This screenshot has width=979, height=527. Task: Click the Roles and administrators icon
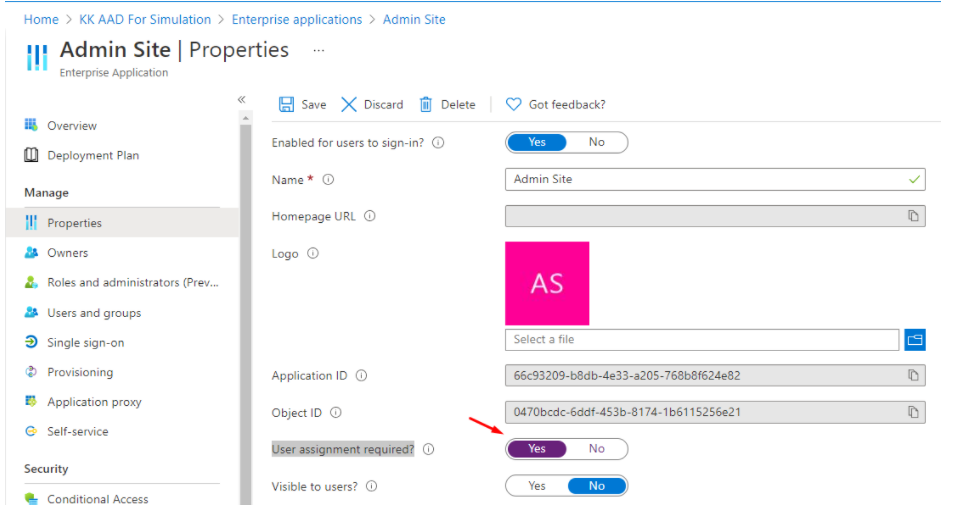[31, 282]
